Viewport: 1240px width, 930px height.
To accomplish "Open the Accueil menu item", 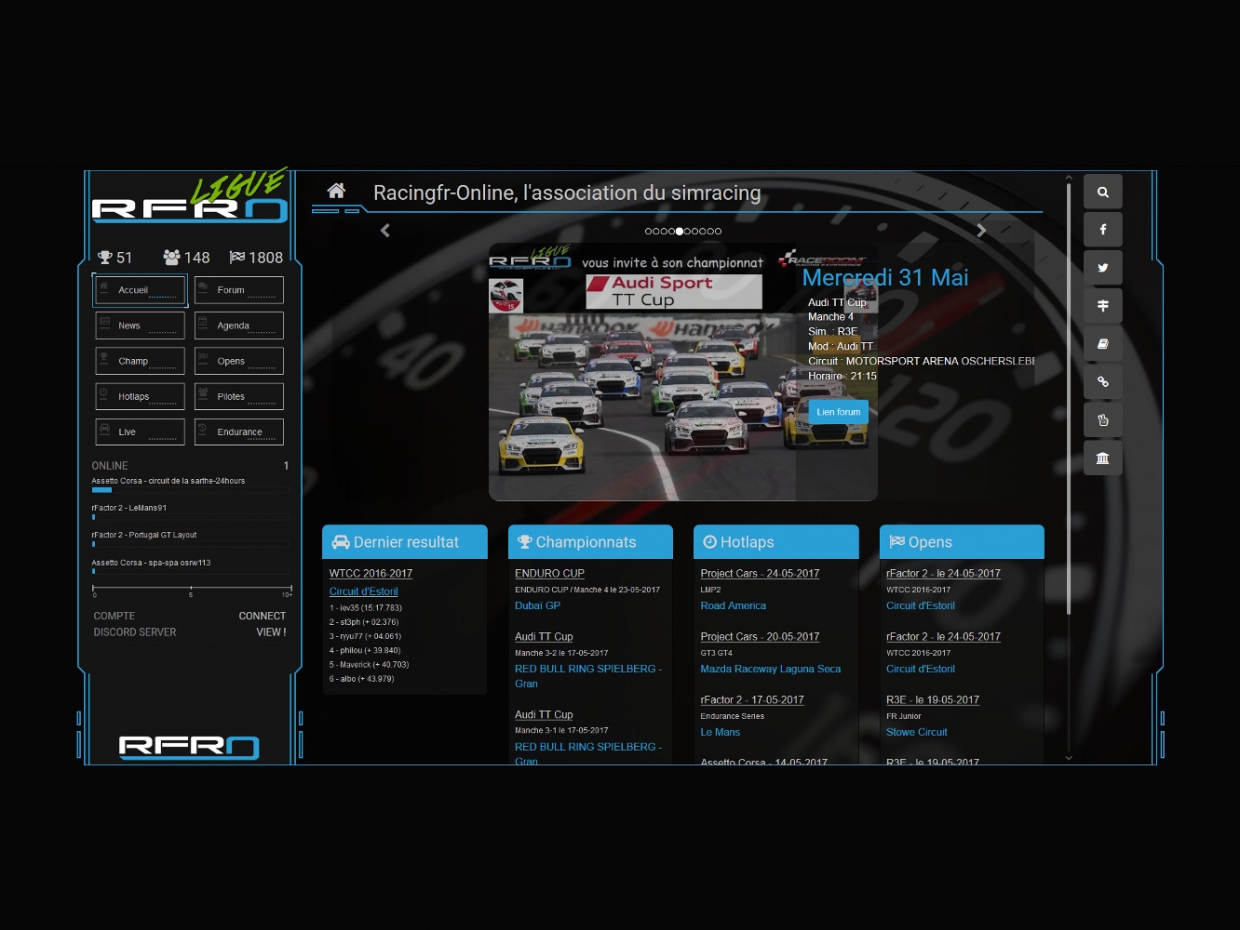I will click(140, 290).
